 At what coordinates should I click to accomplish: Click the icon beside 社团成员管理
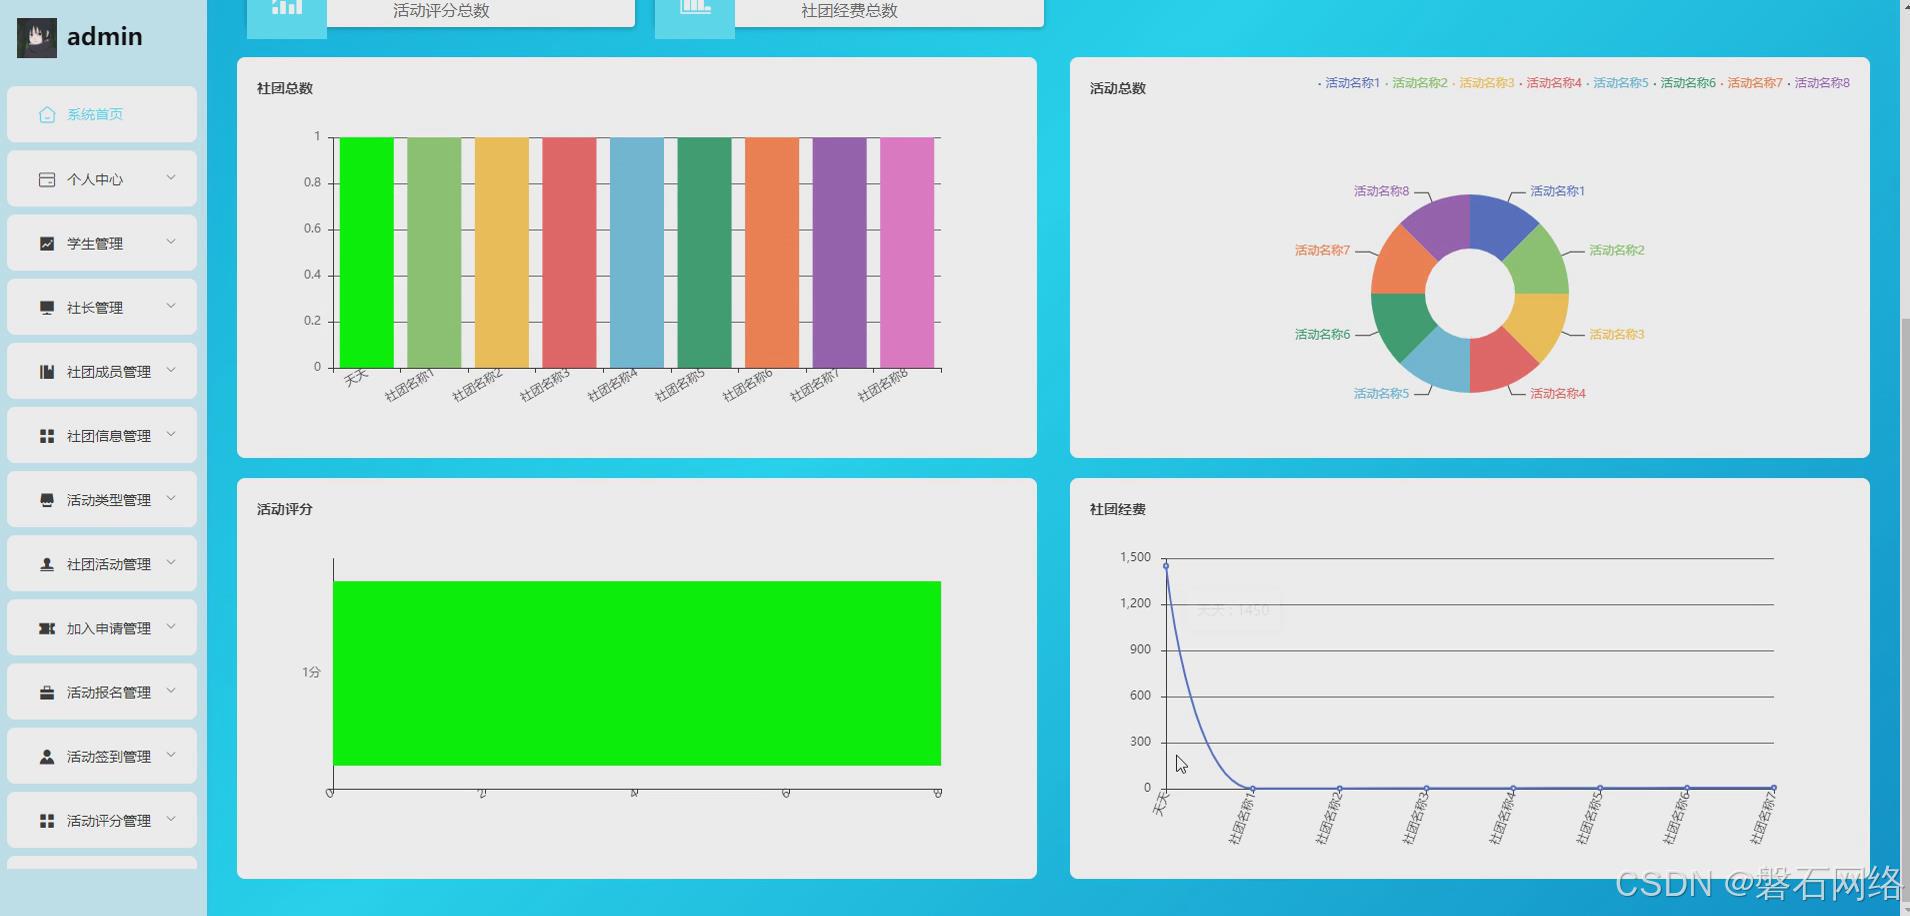point(47,371)
